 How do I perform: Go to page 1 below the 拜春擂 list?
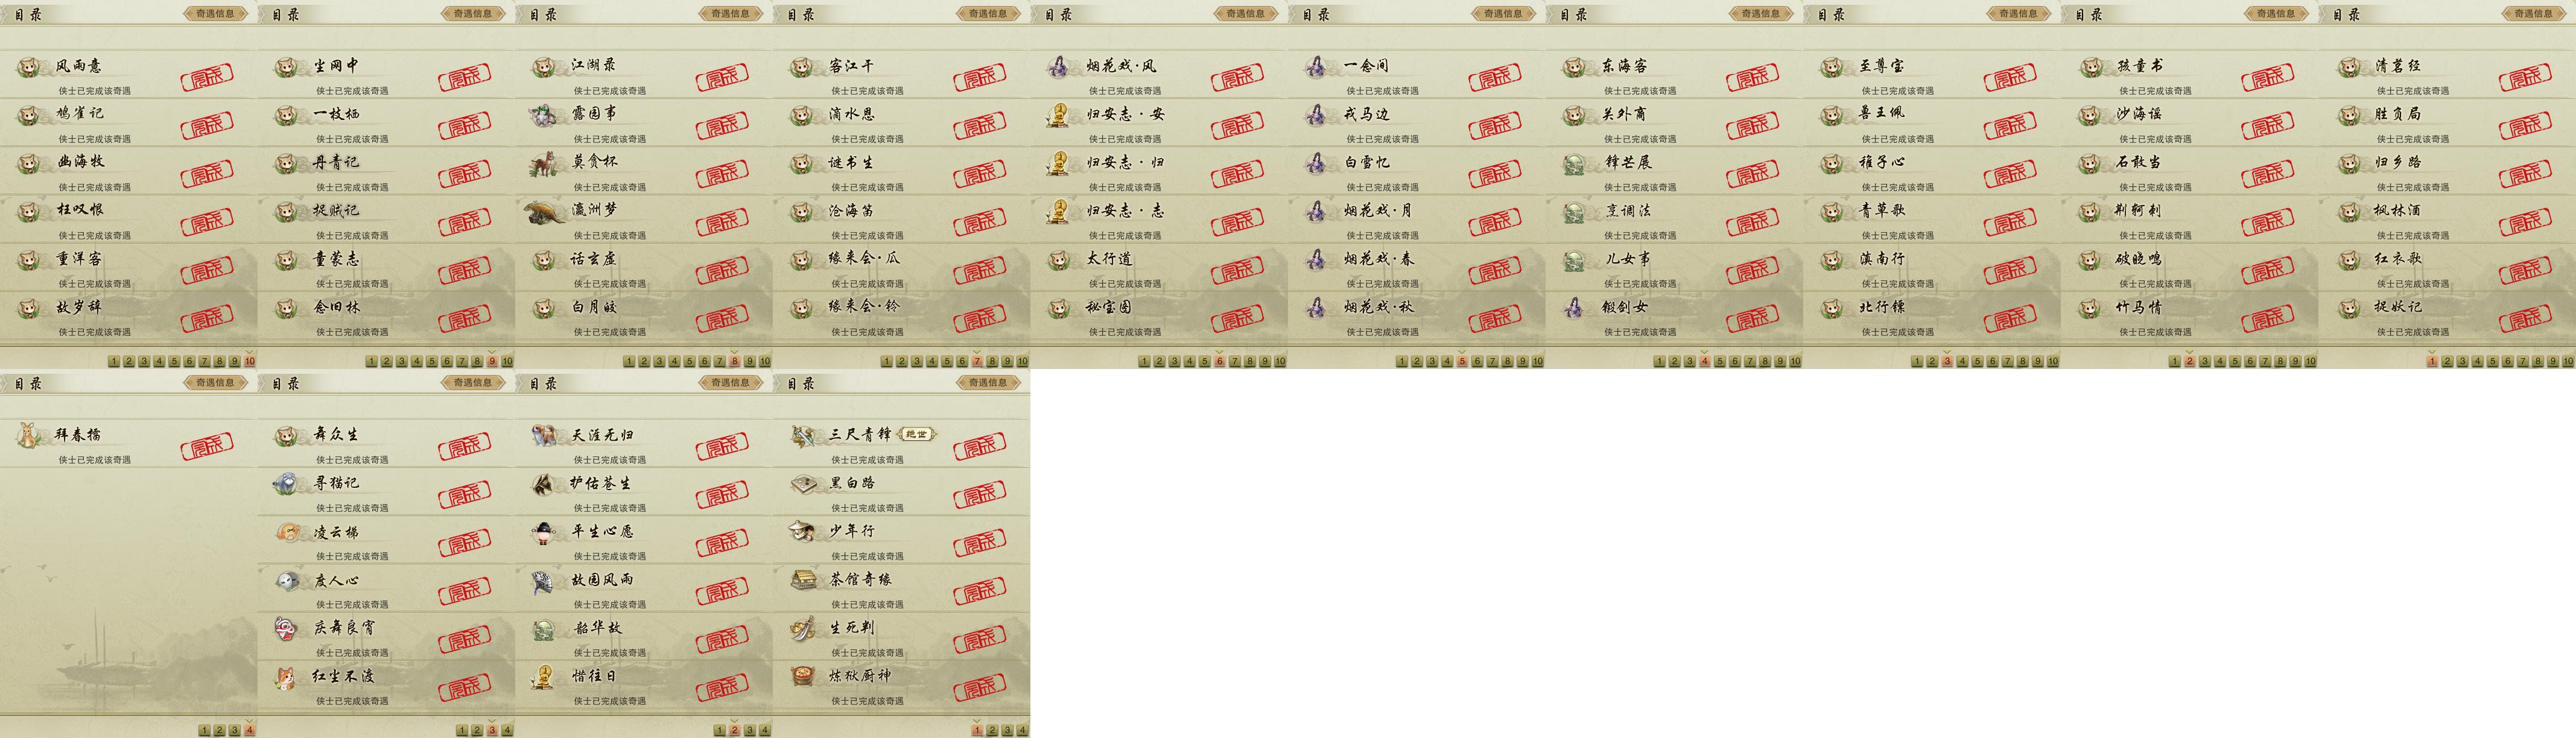204,730
